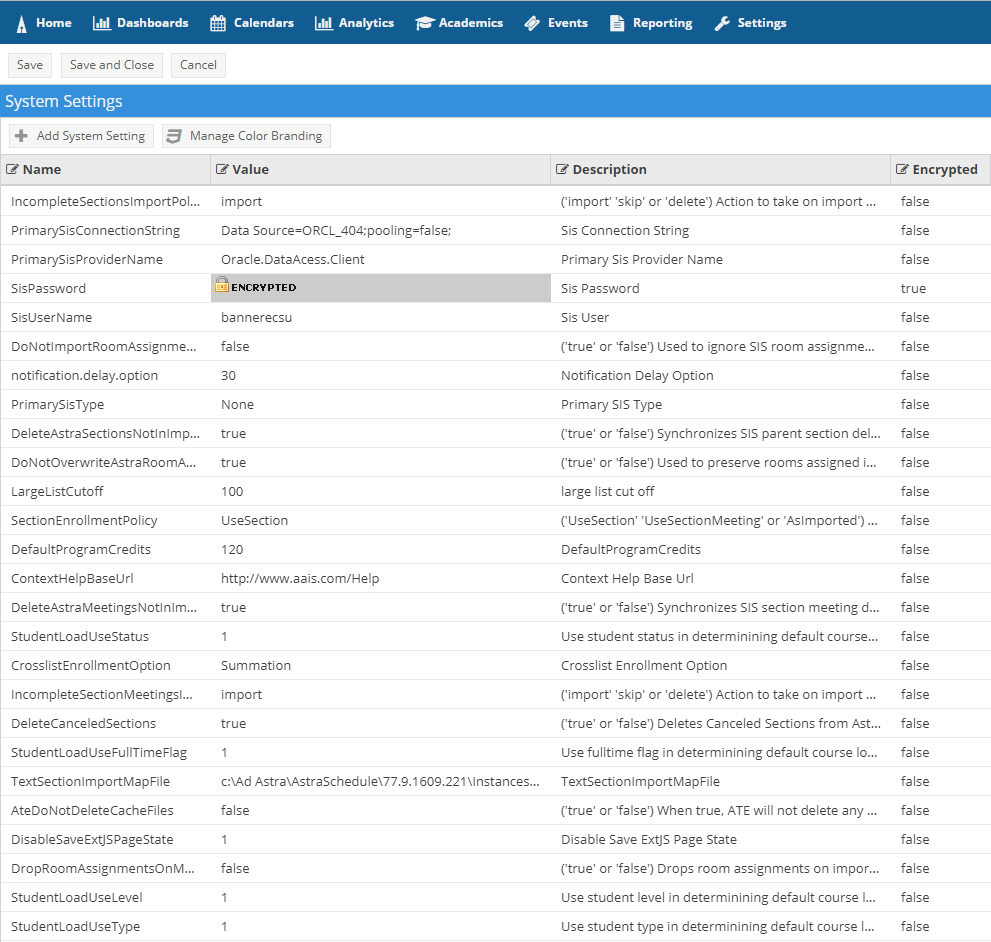Click the Reporting document icon
This screenshot has width=991, height=942.
[x=617, y=23]
